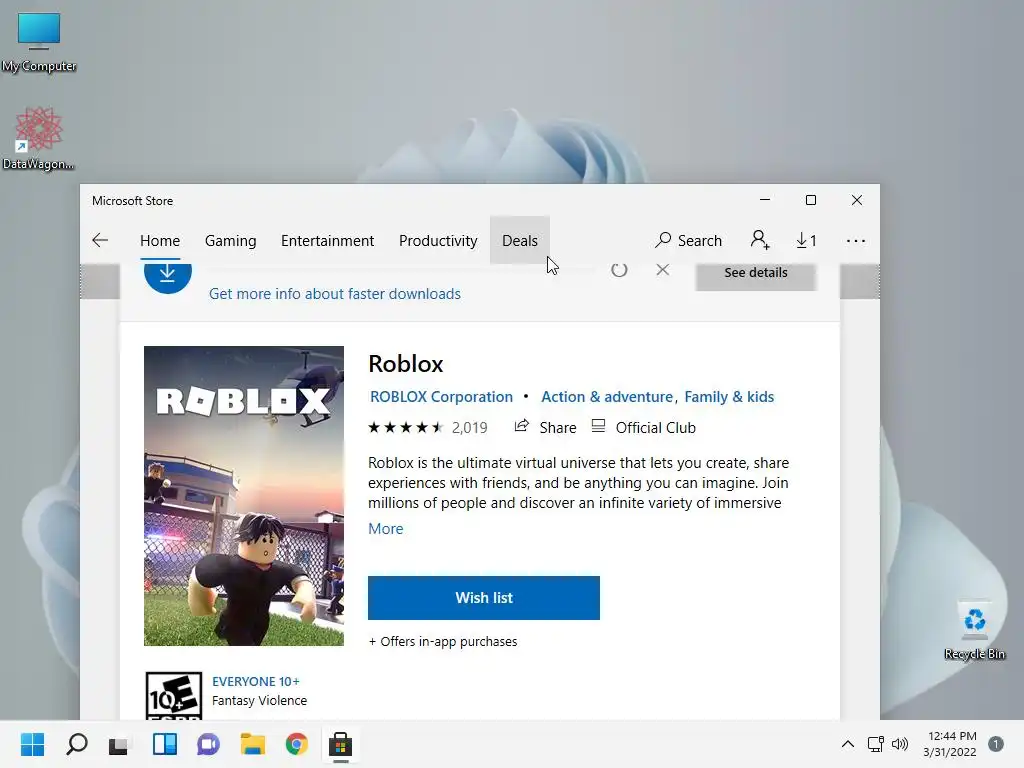Select the Recycle Bin desktop icon

pos(974,630)
